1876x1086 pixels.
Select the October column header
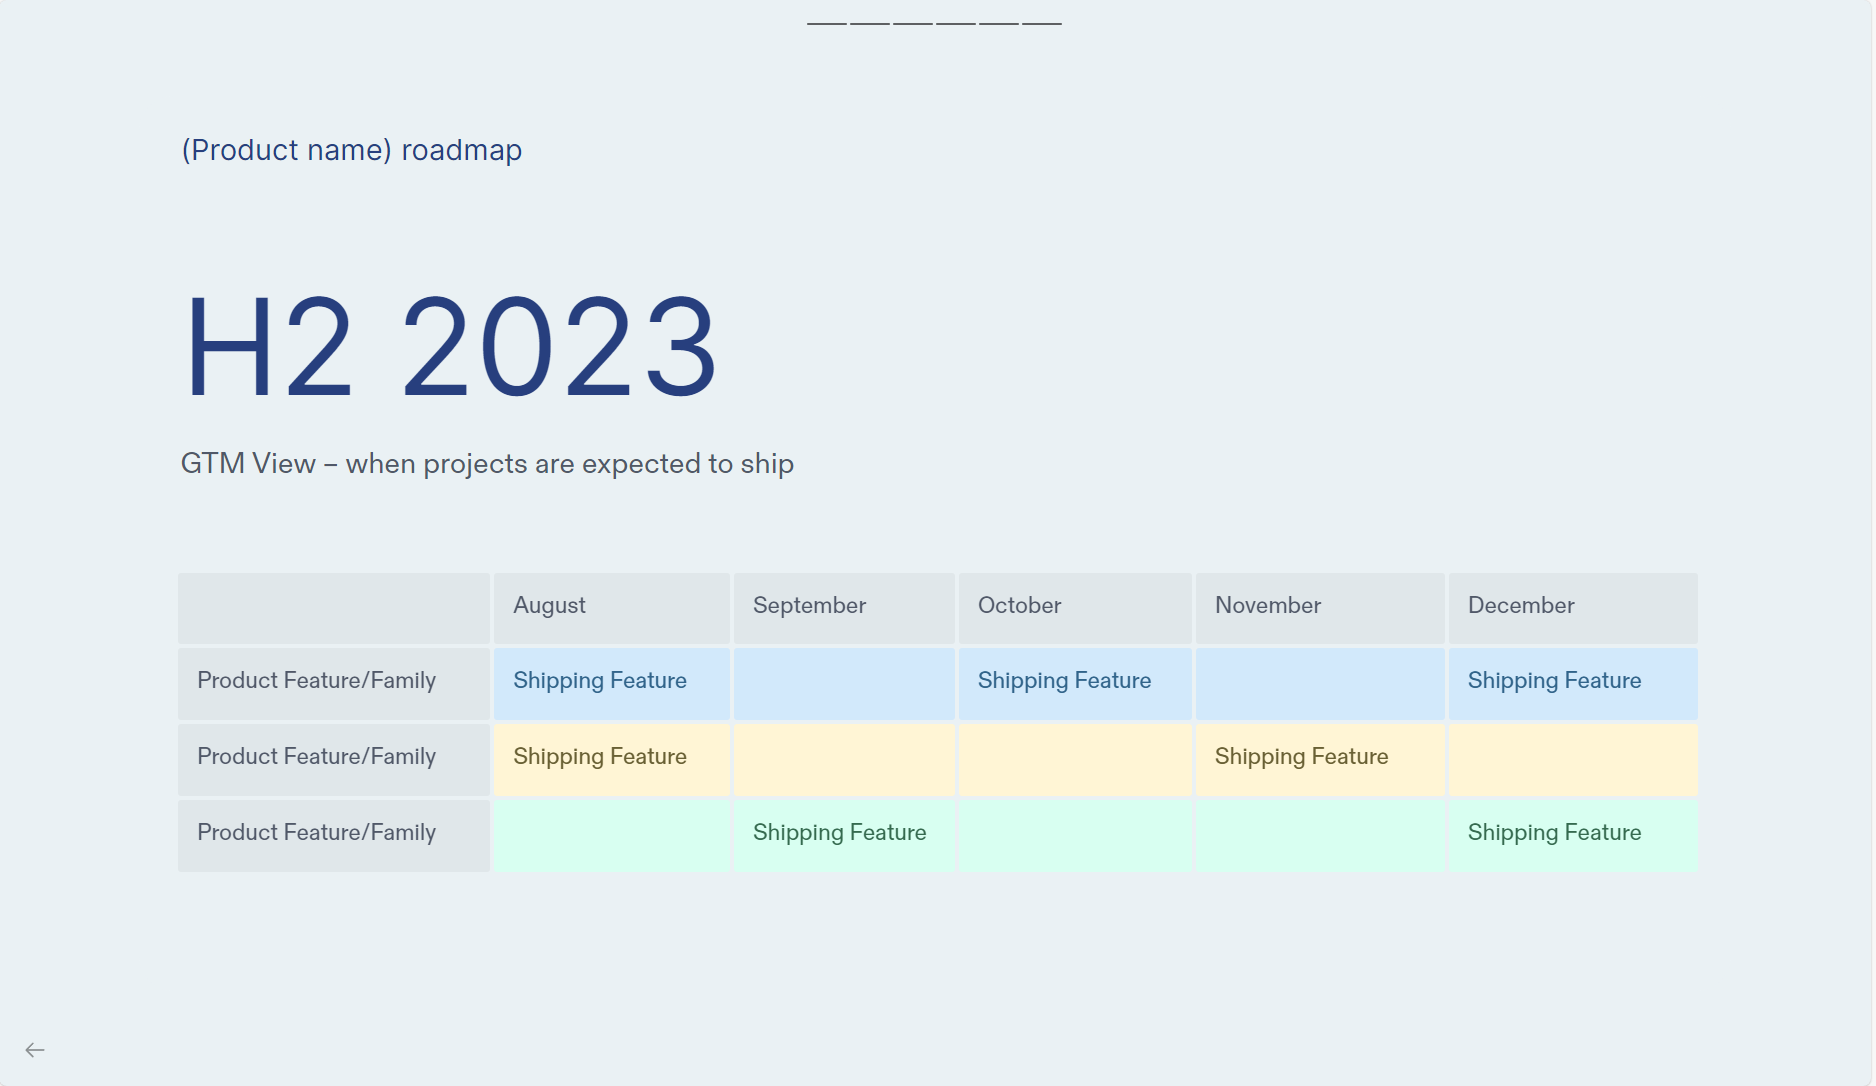1075,607
